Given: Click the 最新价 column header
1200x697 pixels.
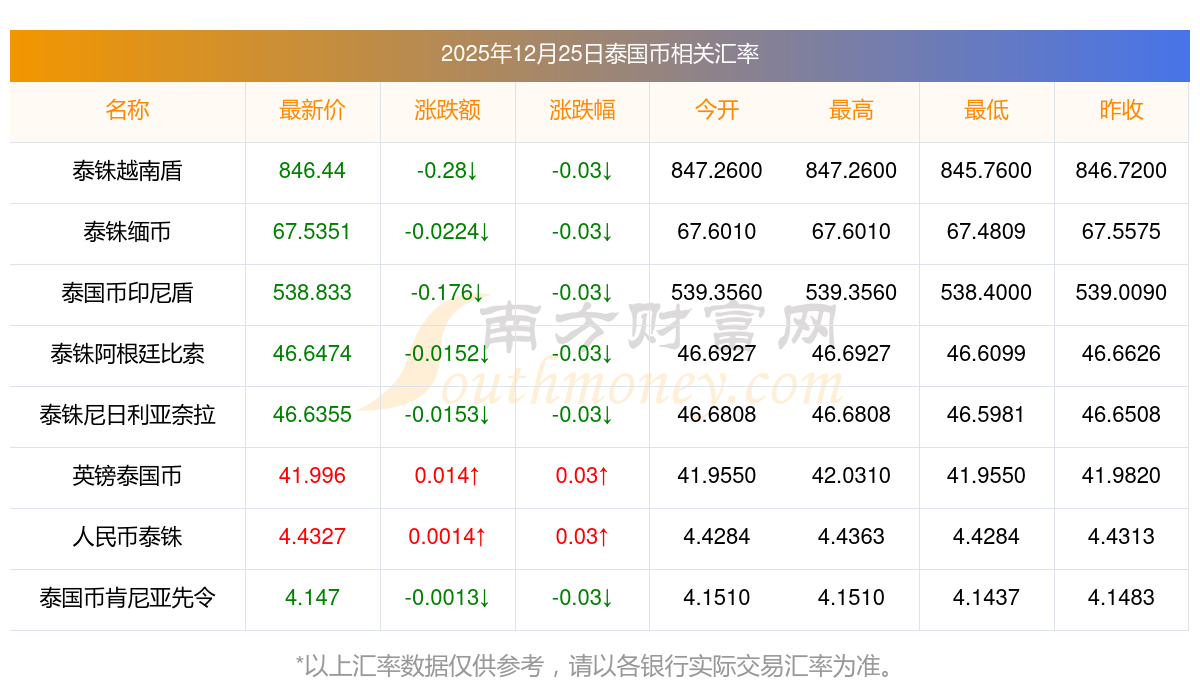Looking at the screenshot, I should (312, 110).
